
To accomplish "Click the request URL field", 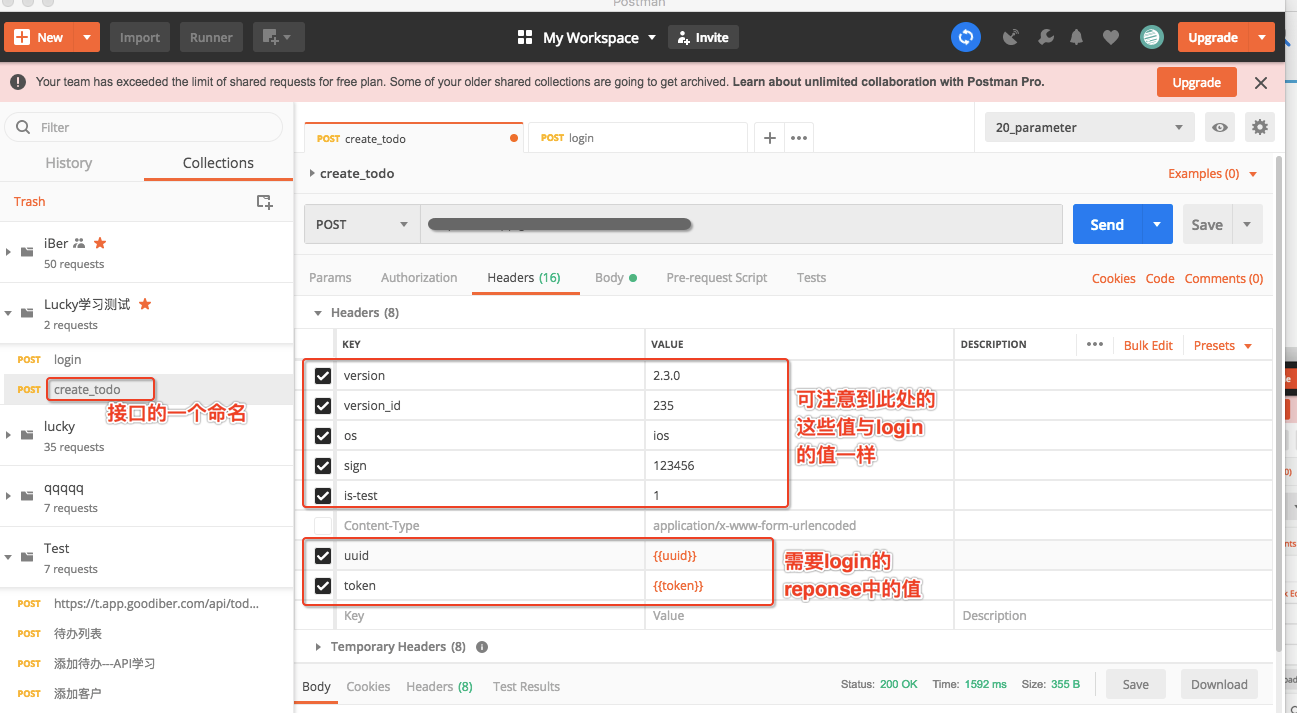I will pyautogui.click(x=741, y=224).
